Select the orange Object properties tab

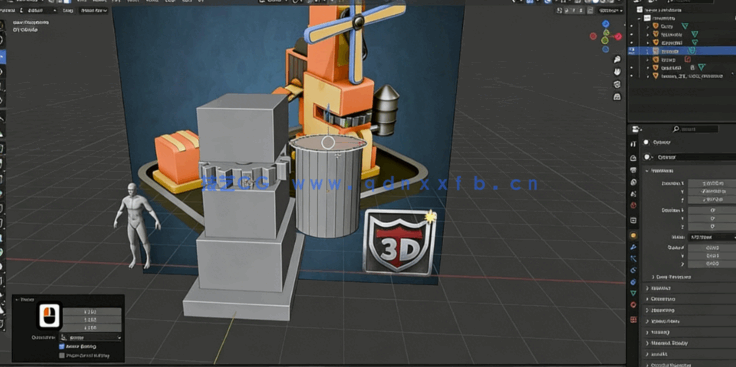tap(633, 236)
